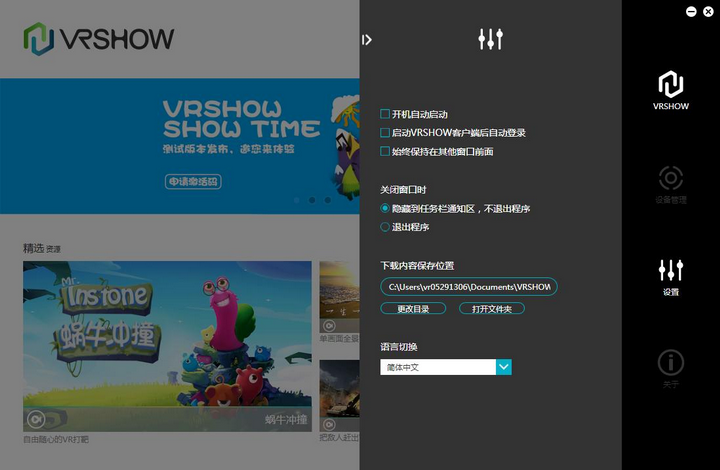Screen dimensions: 720x470
Task: Select the third banner carousel dot
Action: [327, 200]
